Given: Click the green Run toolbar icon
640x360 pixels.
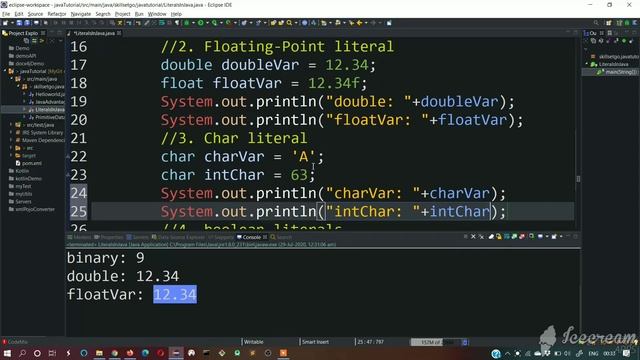Looking at the screenshot, I should tap(200, 23).
